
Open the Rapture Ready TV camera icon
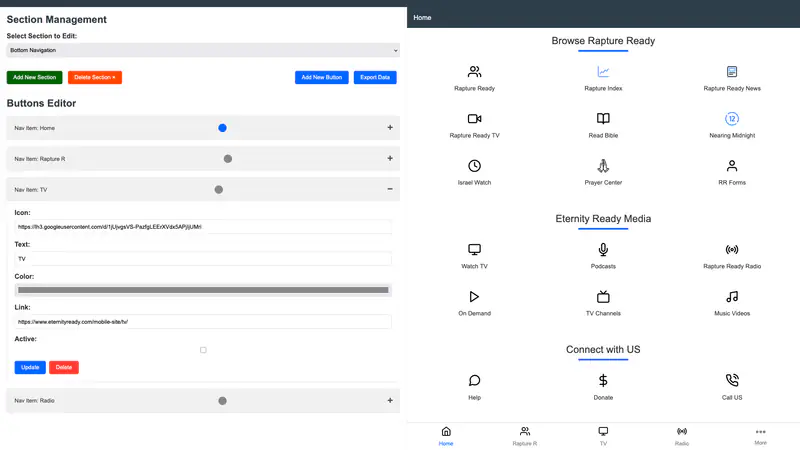(474, 119)
